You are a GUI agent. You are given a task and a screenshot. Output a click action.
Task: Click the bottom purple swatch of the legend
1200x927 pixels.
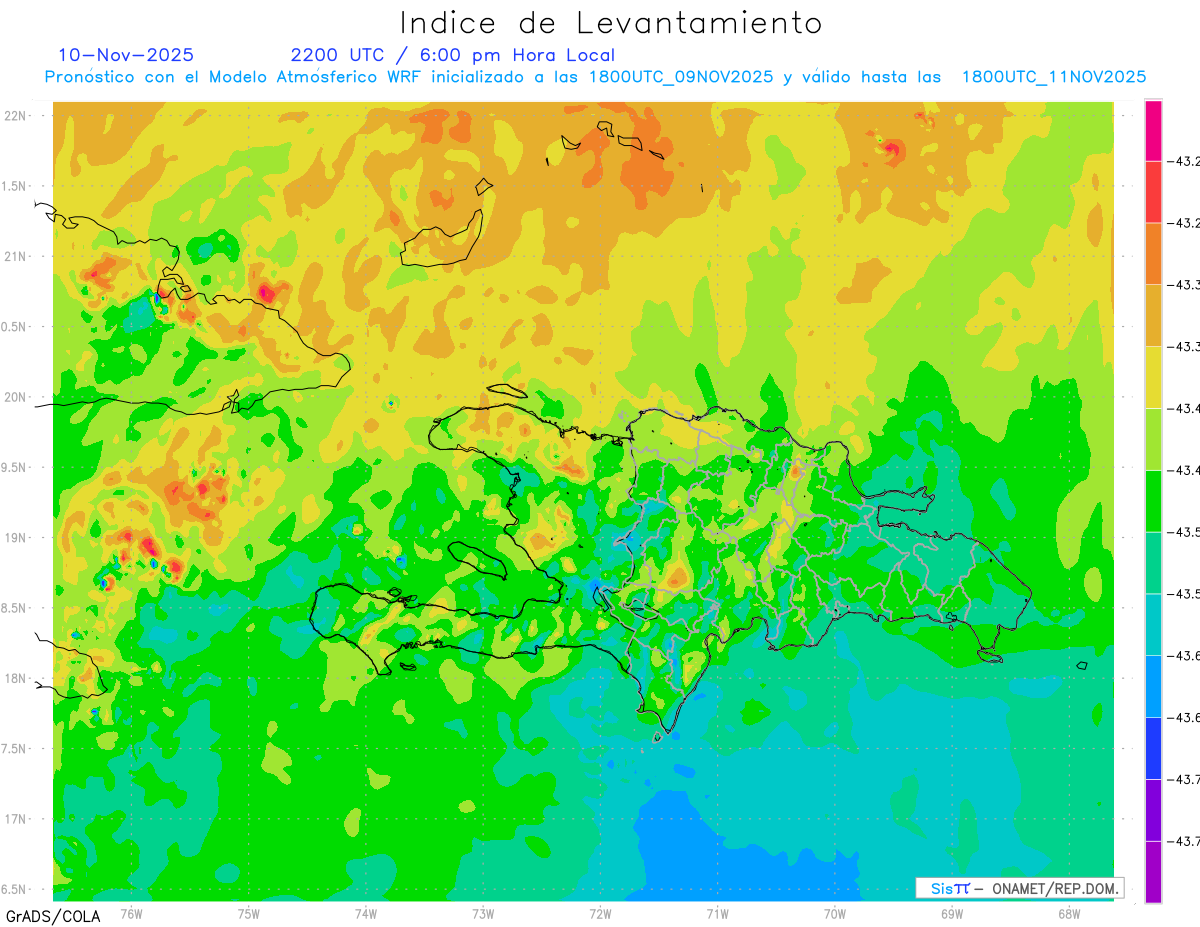point(1153,872)
